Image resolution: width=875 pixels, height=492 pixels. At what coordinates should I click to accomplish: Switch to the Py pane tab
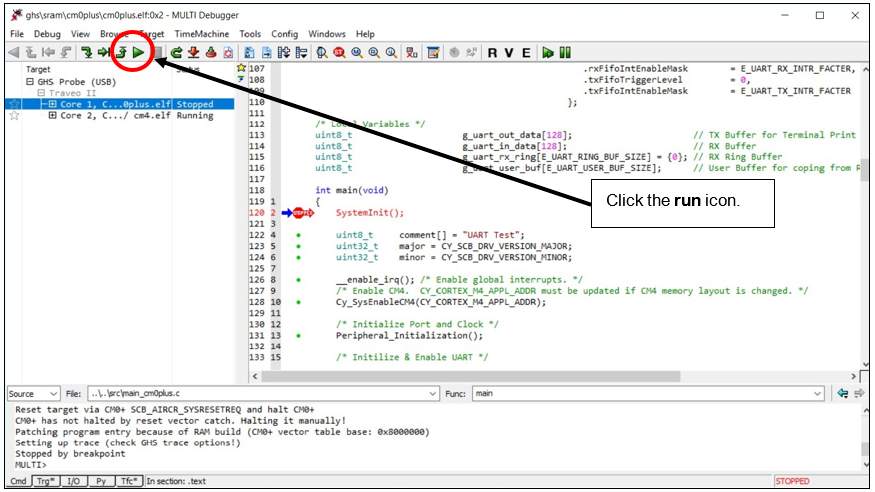click(x=101, y=481)
